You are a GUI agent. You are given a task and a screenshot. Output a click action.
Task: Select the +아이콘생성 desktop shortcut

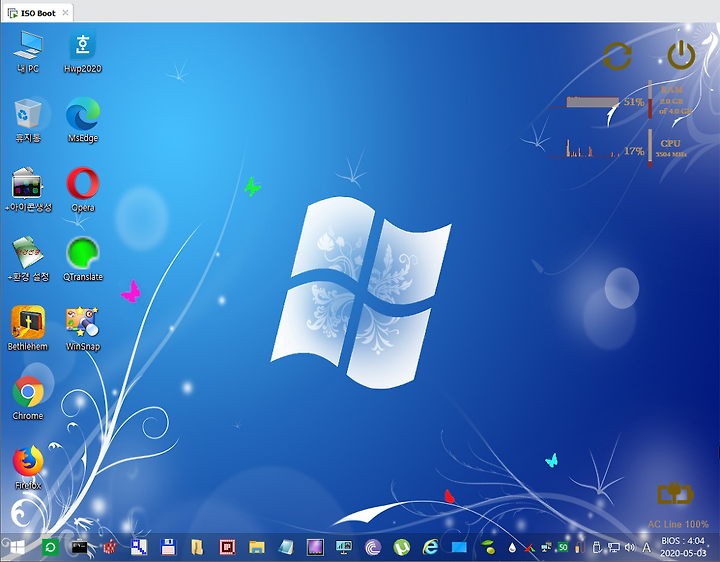click(x=28, y=190)
